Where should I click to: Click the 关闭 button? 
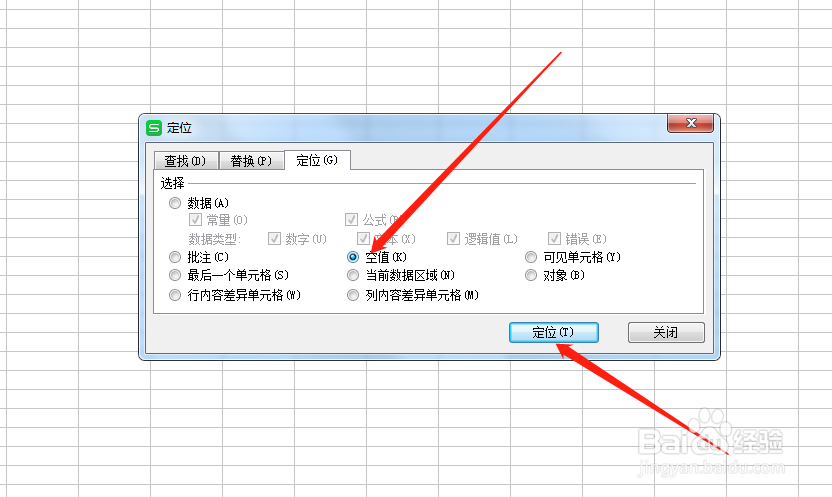coord(666,333)
